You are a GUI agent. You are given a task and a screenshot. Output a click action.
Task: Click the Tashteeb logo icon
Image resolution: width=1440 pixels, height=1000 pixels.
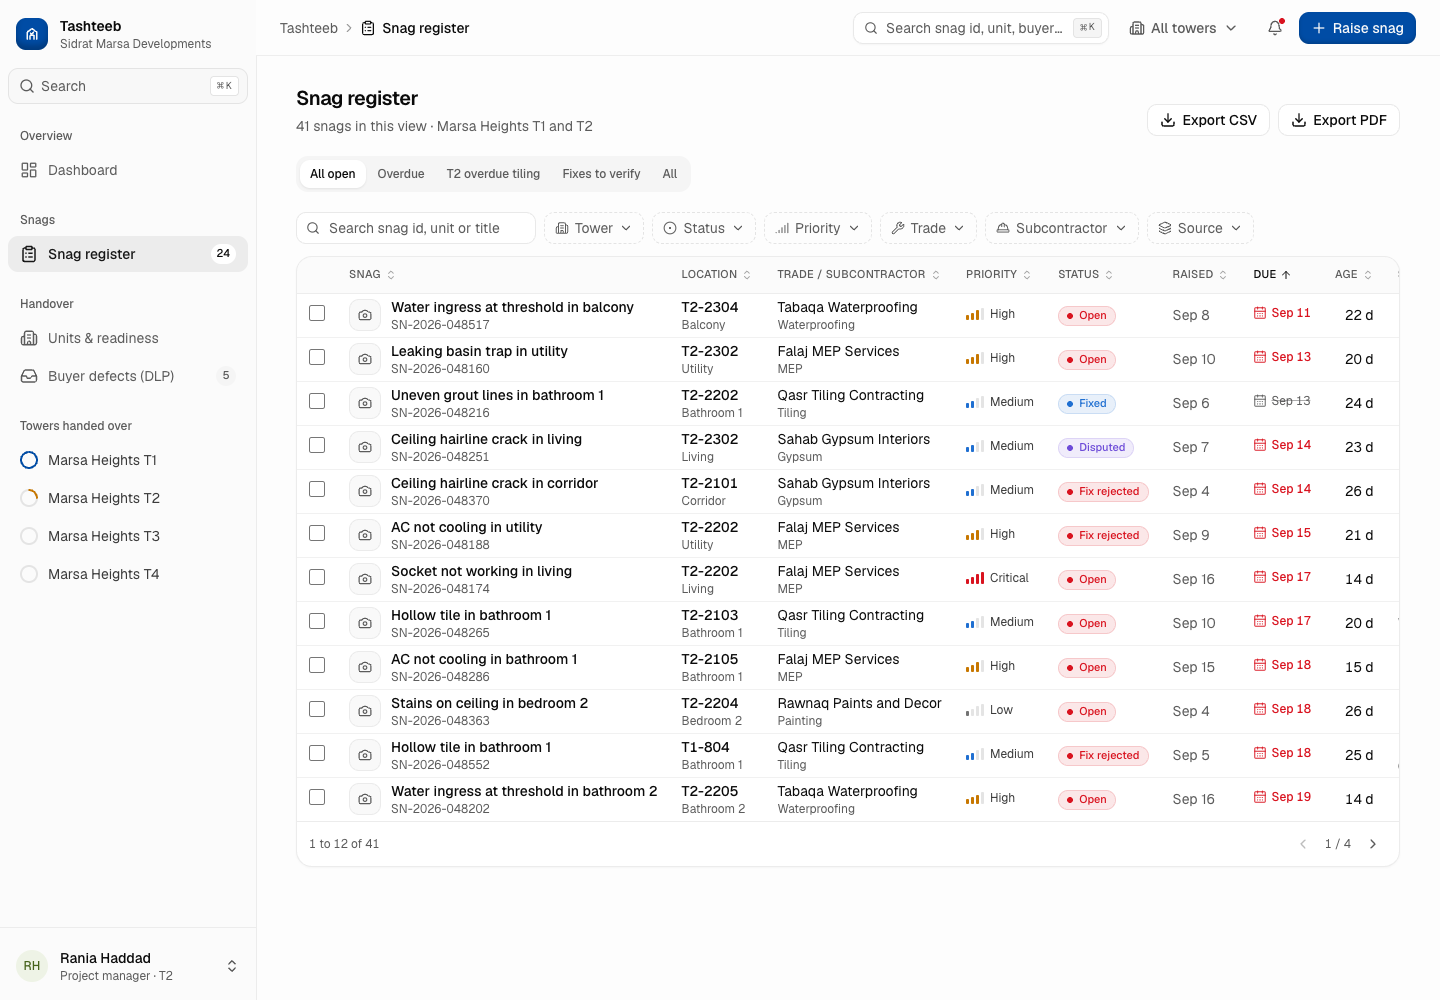[x=32, y=34]
